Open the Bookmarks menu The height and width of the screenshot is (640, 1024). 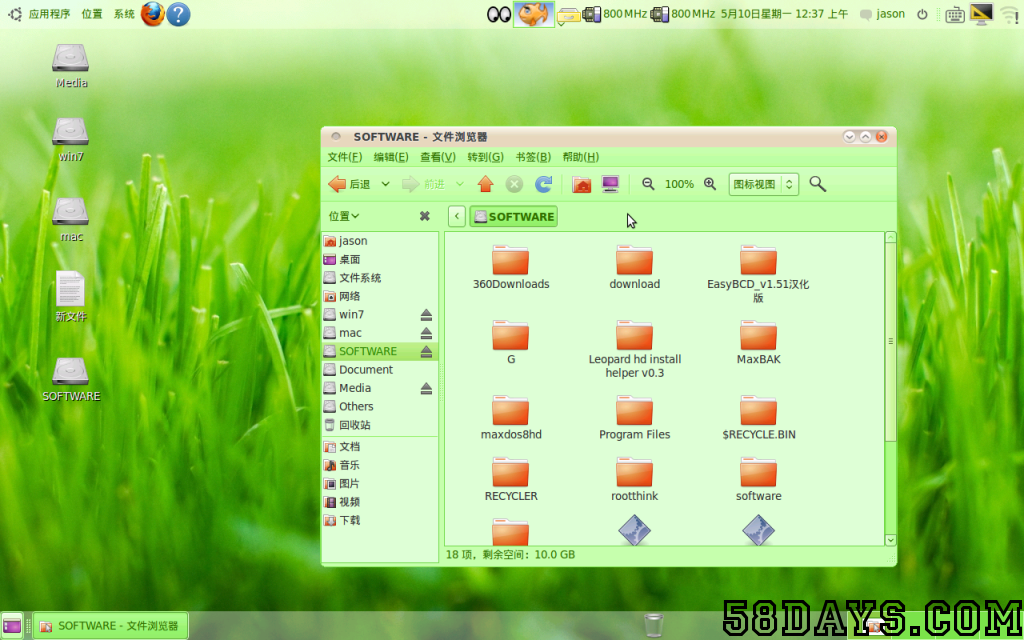pyautogui.click(x=533, y=157)
